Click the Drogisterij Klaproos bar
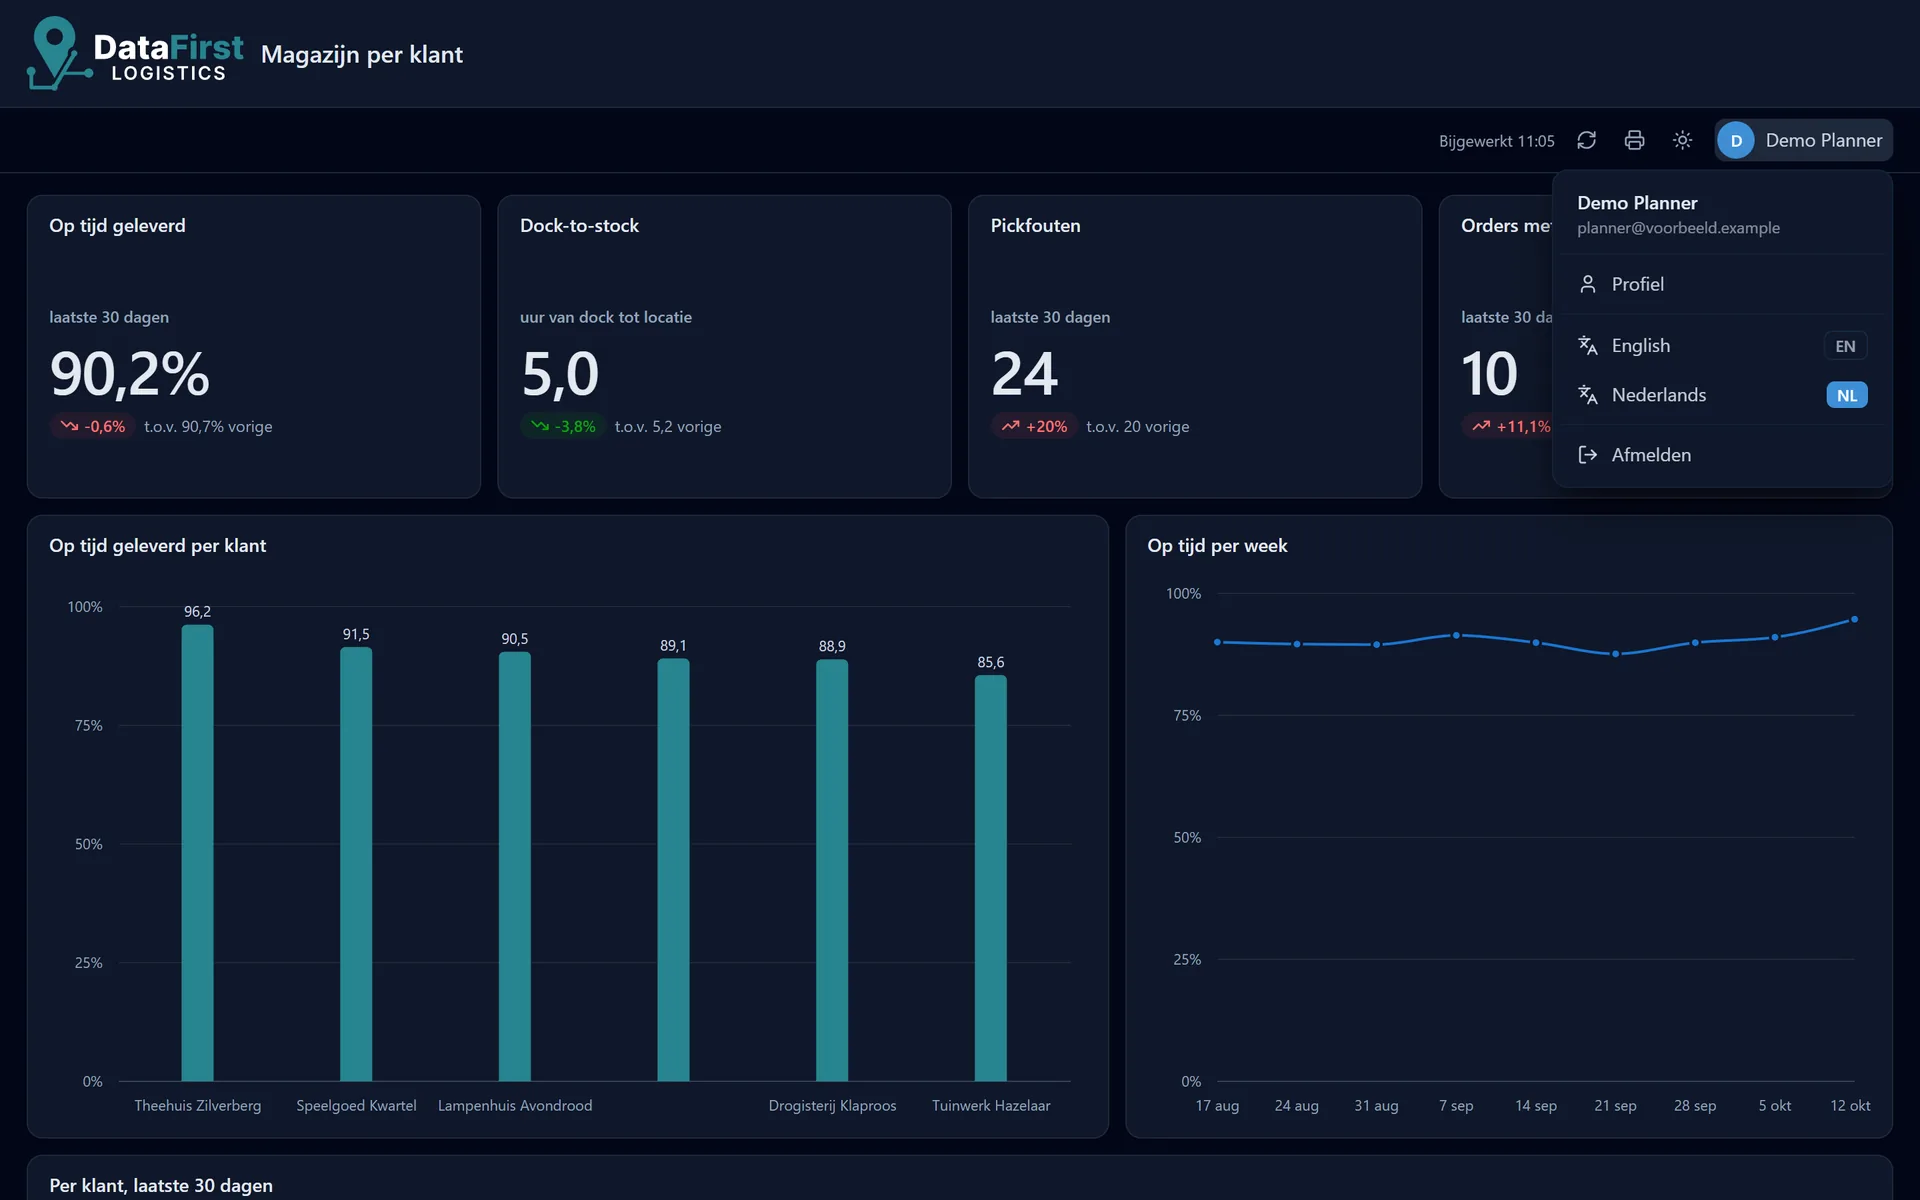 (x=832, y=870)
